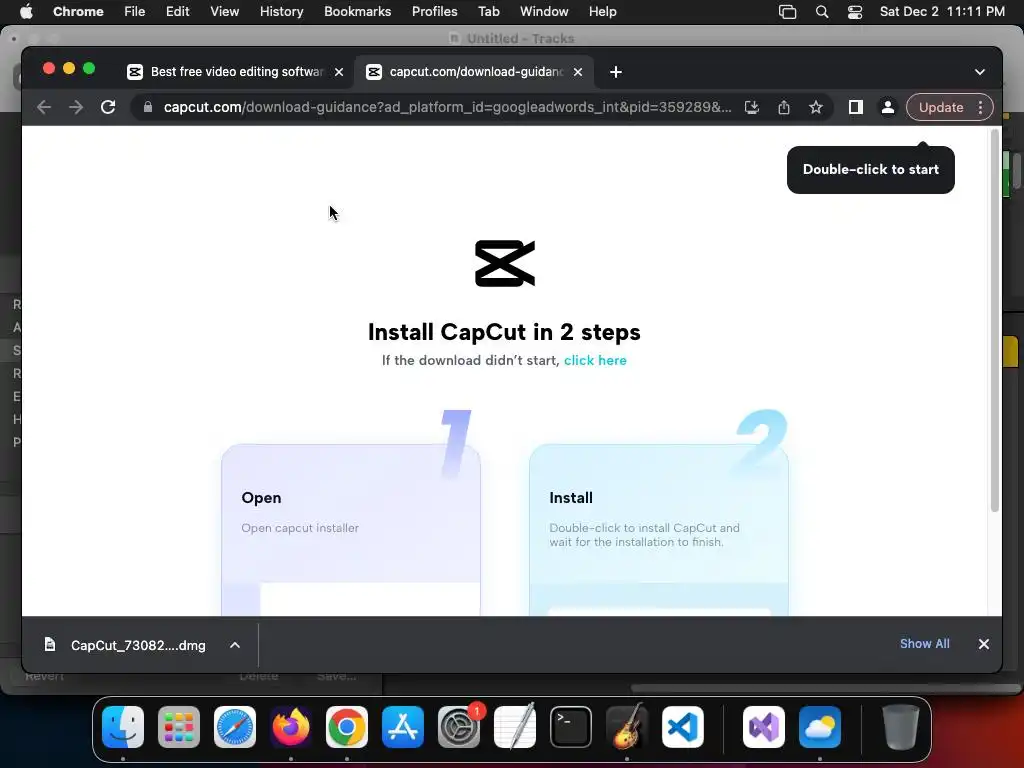The height and width of the screenshot is (768, 1024).
Task: Click the install app icon in address bar
Action: pos(752,107)
